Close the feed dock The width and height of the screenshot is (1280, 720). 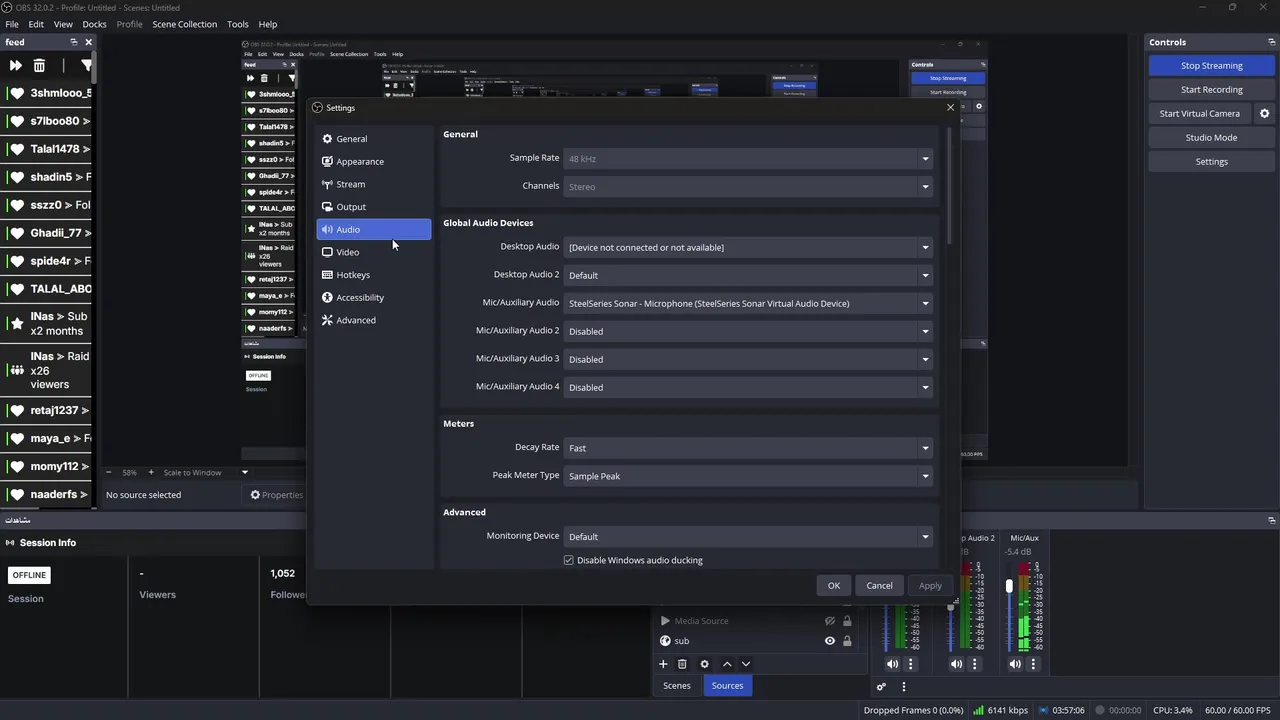[88, 42]
